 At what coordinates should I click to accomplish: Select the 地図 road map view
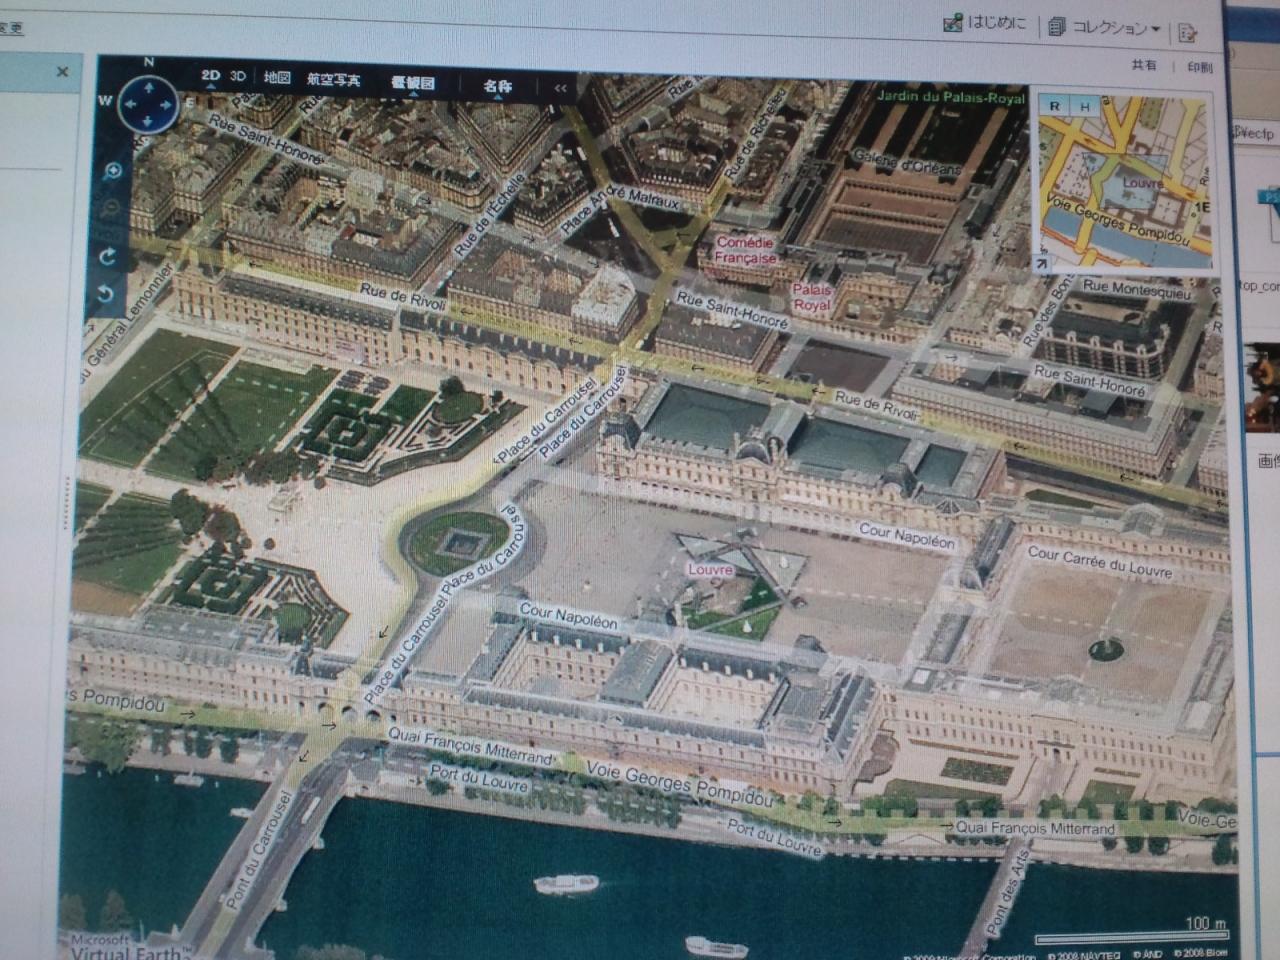pyautogui.click(x=277, y=77)
